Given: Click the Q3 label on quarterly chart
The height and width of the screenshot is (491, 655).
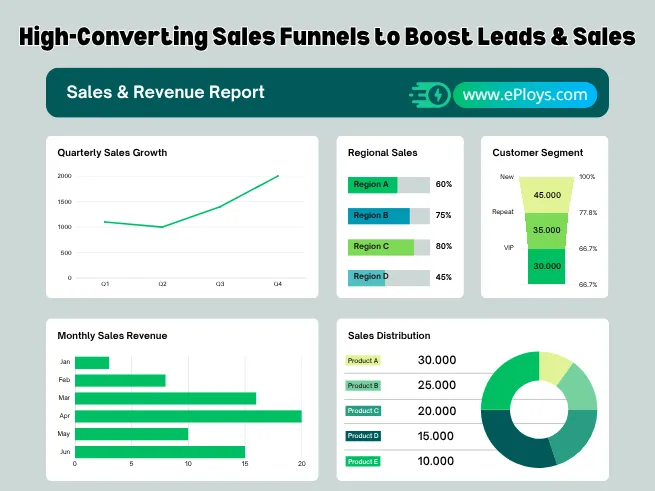Looking at the screenshot, I should (220, 284).
